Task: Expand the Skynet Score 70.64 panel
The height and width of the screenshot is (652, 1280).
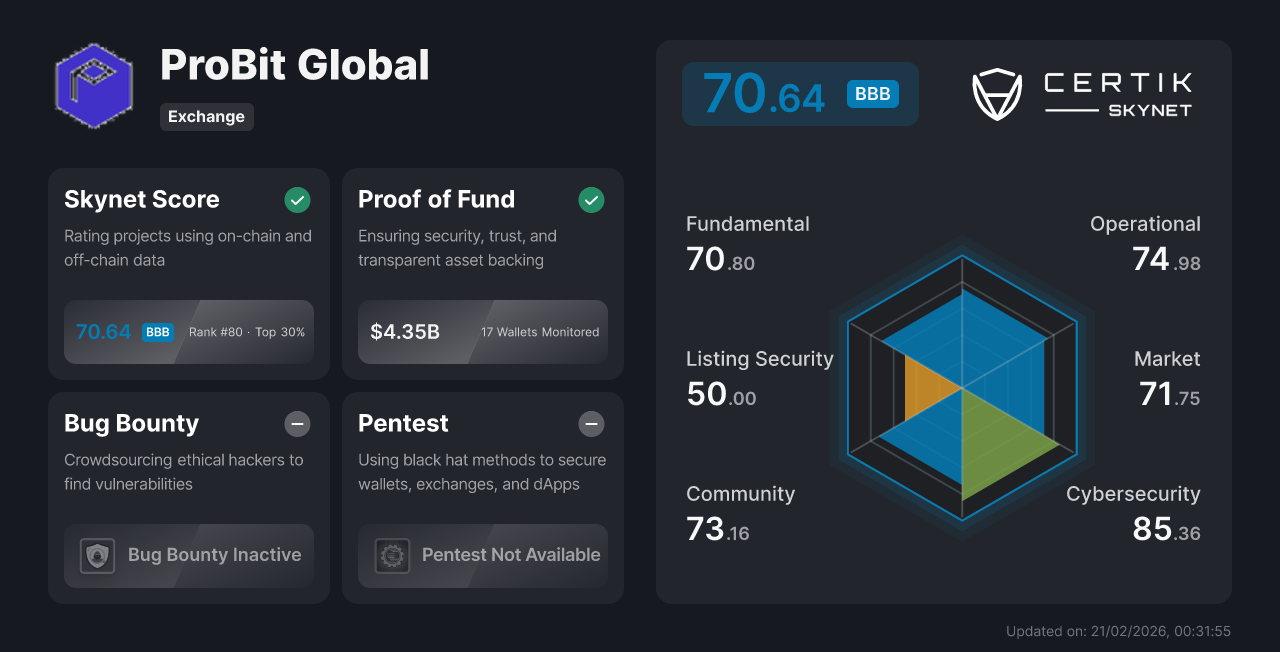Action: [x=188, y=332]
